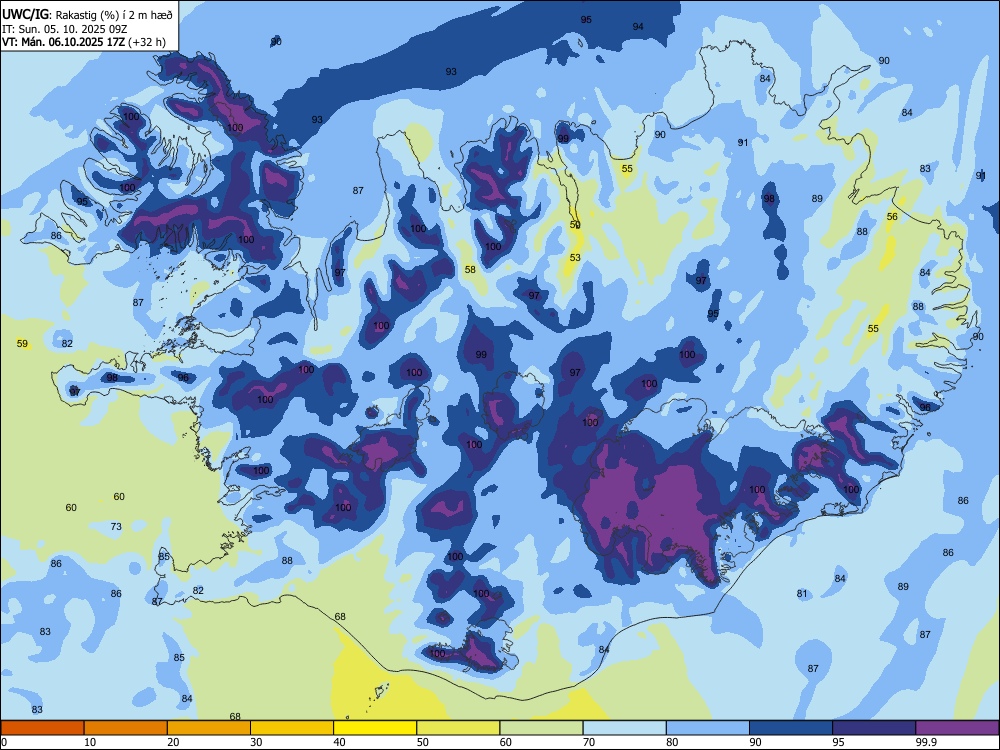1000x750 pixels.
Task: Click the '30' tick label on the color scale
Action: coord(256,742)
